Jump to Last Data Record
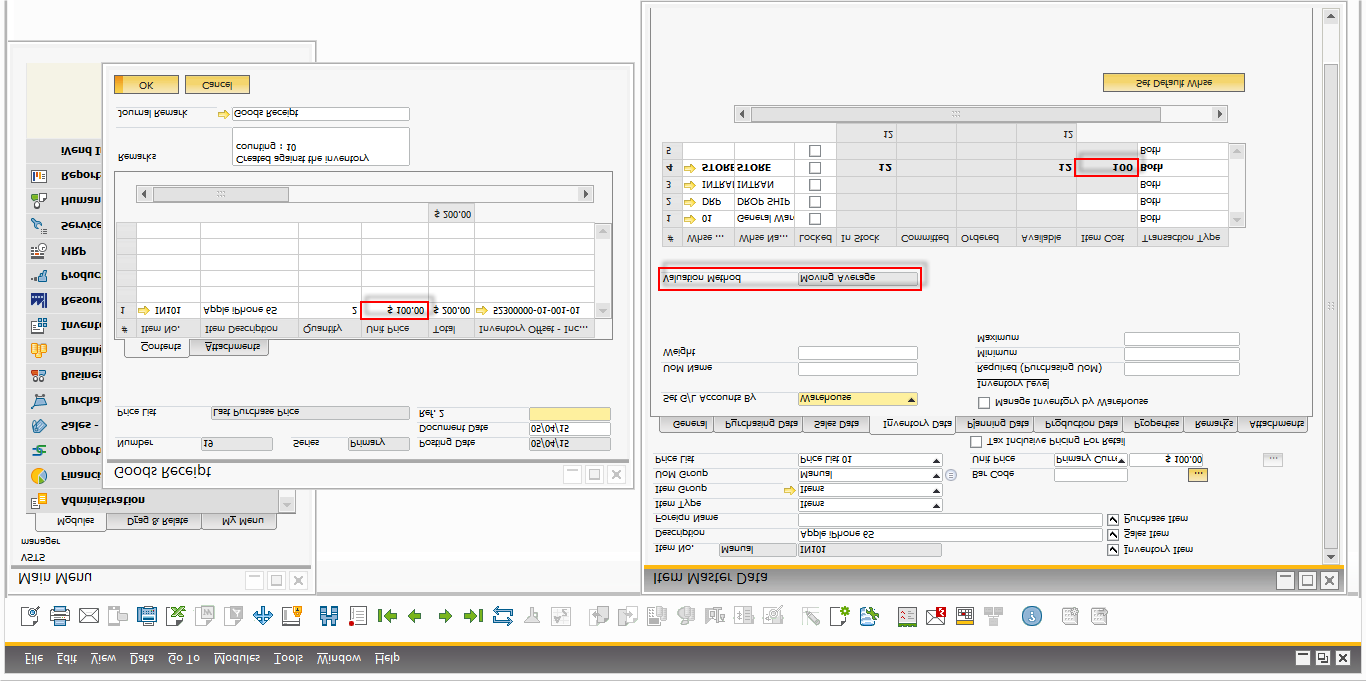Image resolution: width=1366 pixels, height=681 pixels. pos(473,615)
